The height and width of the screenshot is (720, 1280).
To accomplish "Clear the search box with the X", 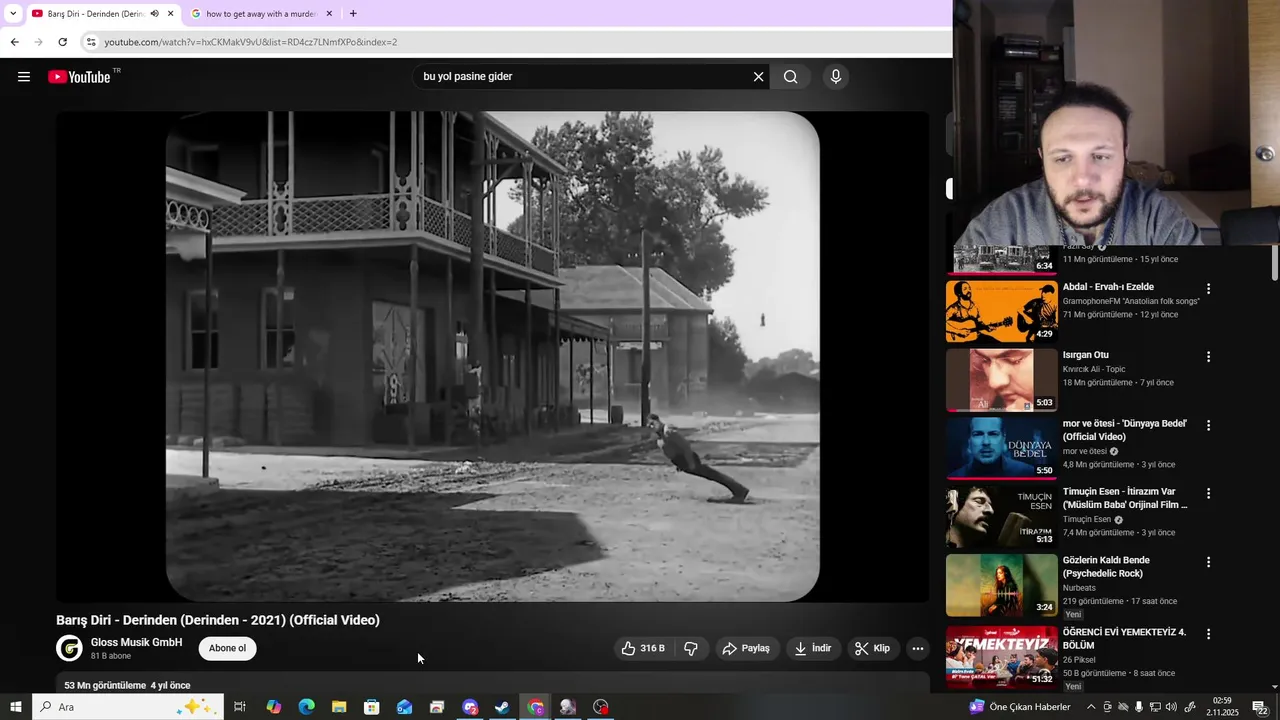I will click(x=758, y=77).
